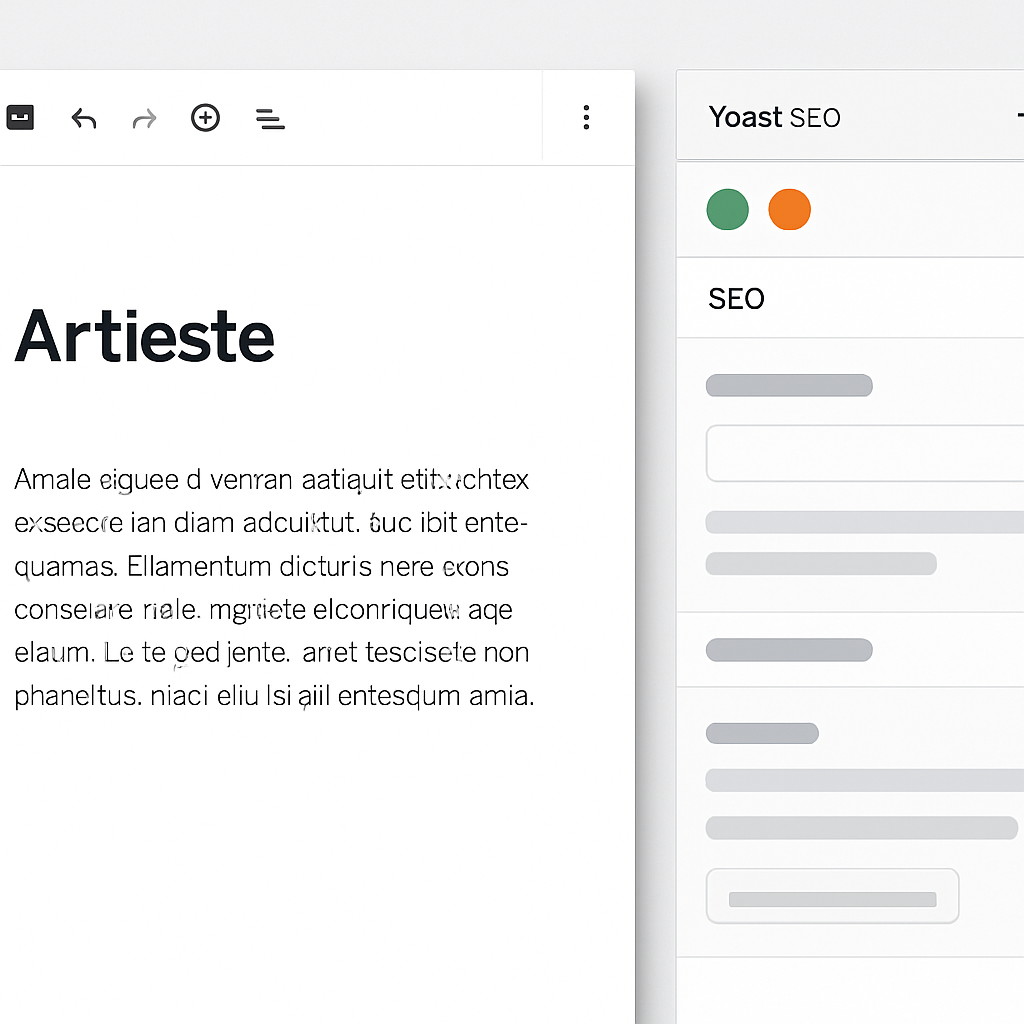This screenshot has width=1024, height=1024.
Task: Open the block inserter plus icon
Action: 205,118
